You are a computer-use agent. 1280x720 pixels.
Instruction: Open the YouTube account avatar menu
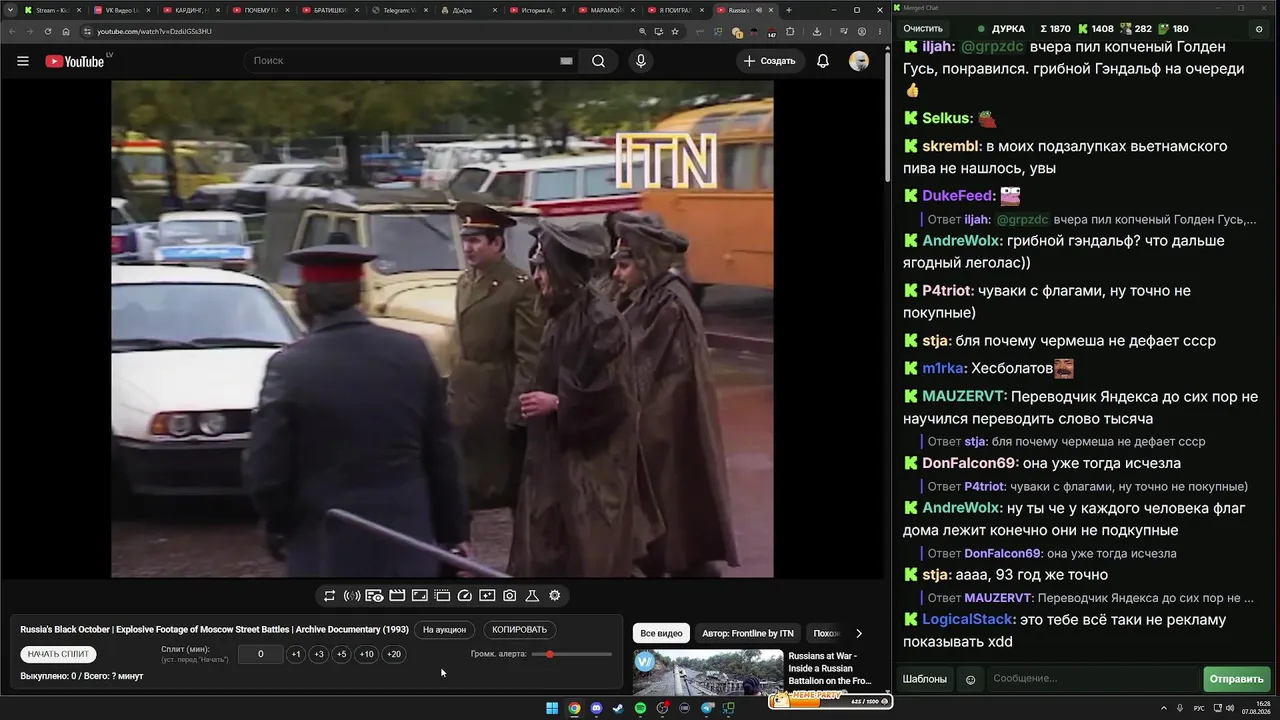point(859,61)
